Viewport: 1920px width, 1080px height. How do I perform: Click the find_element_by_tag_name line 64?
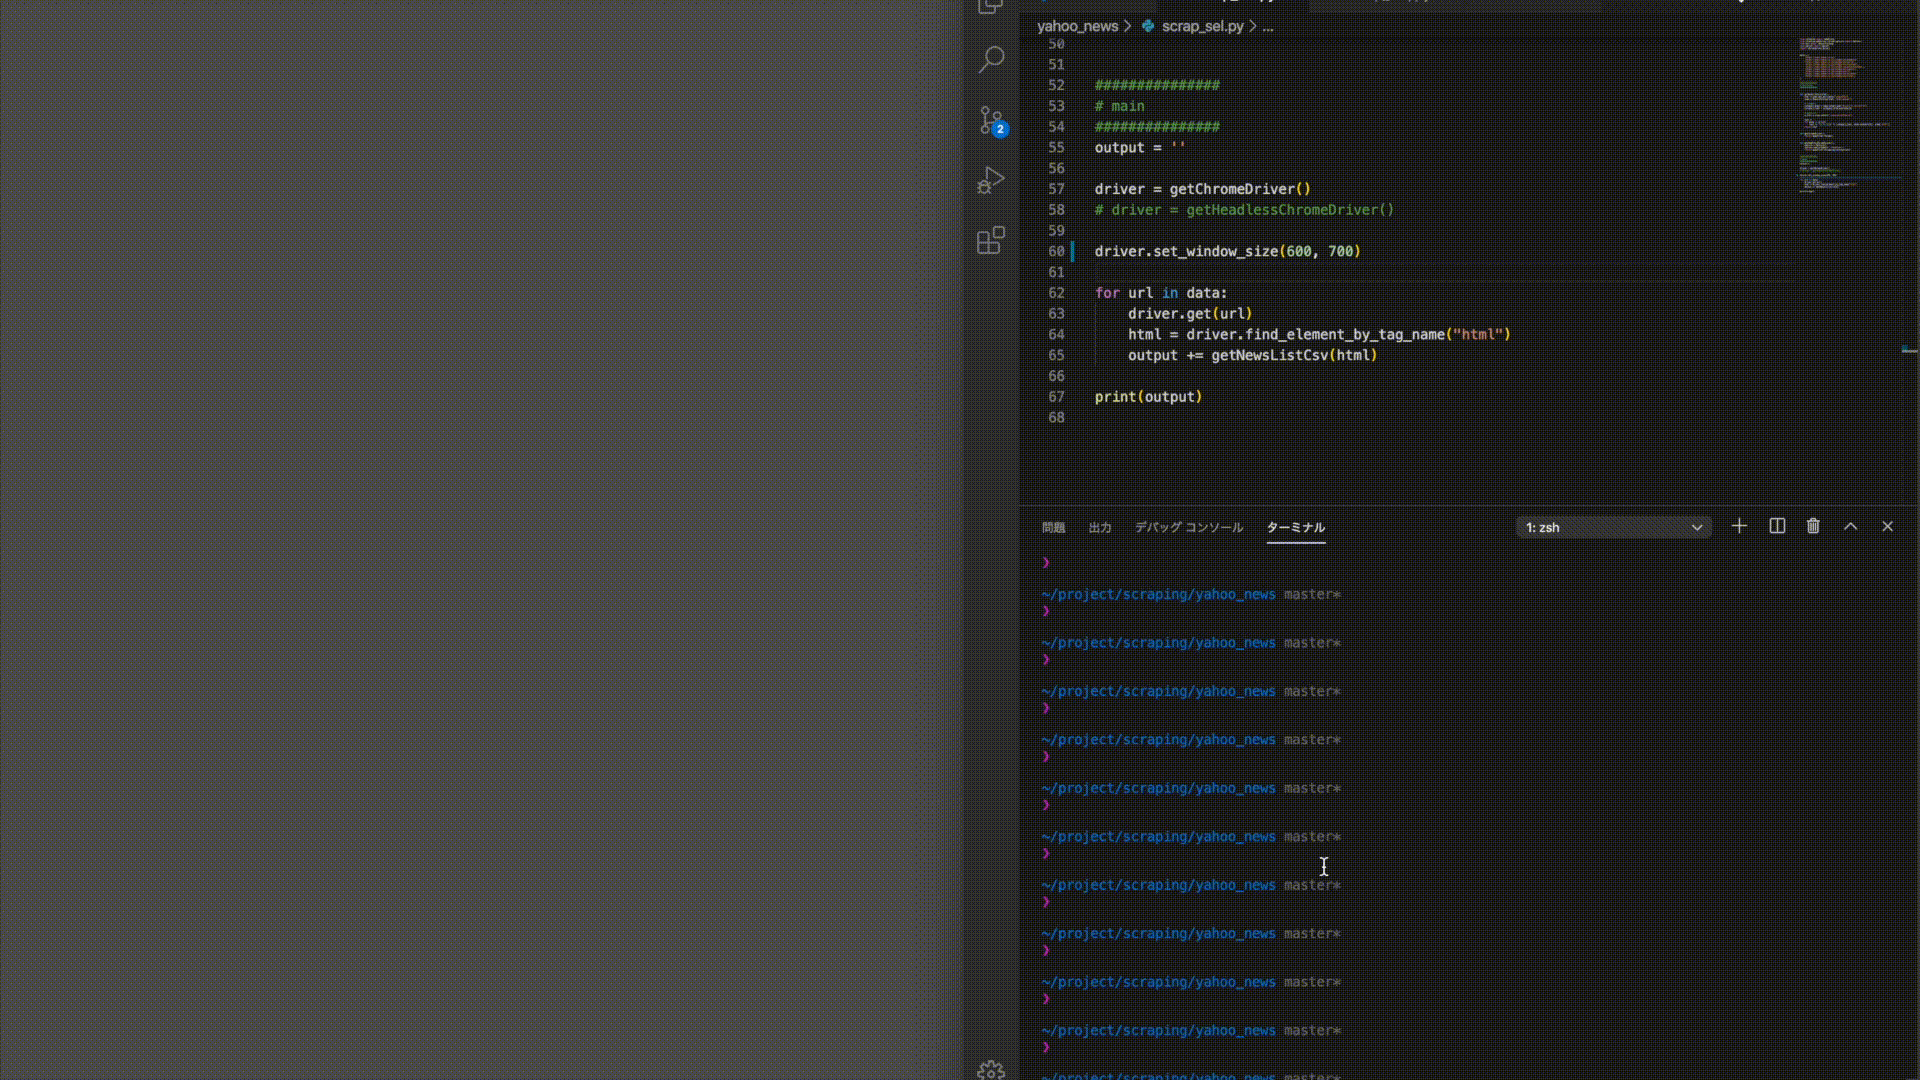click(x=1319, y=335)
